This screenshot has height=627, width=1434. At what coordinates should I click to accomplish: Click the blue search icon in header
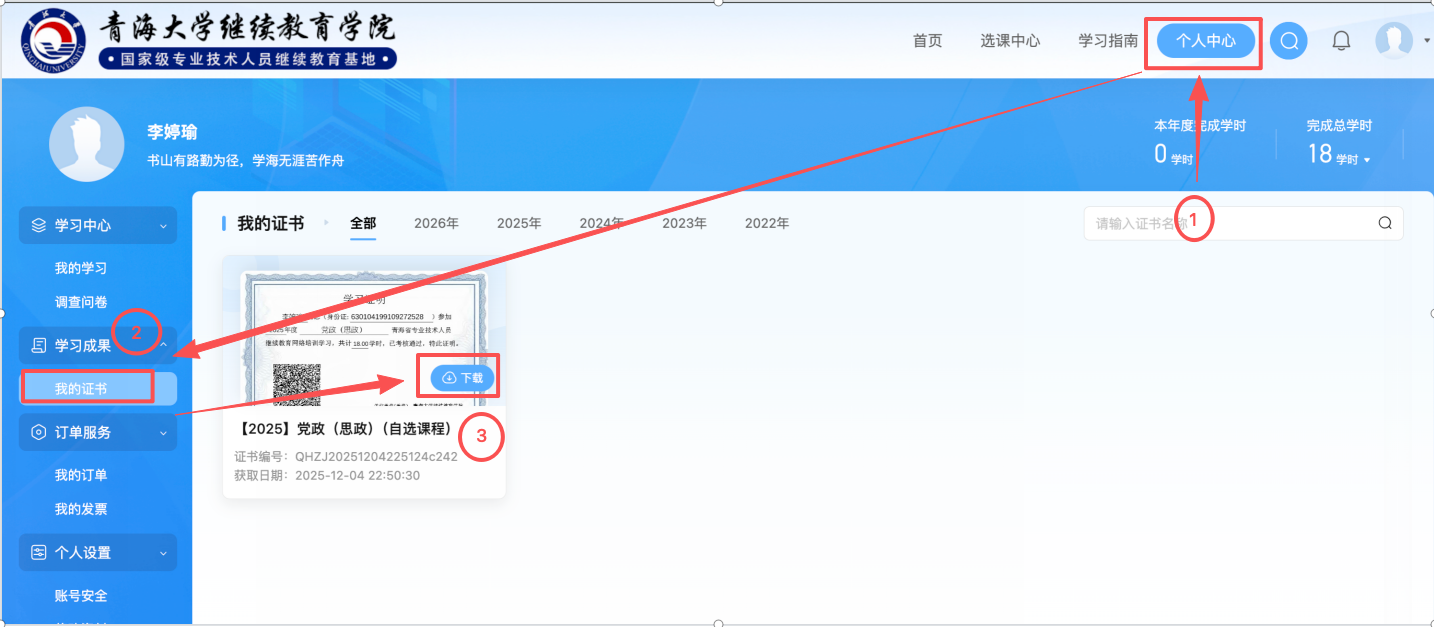1288,41
